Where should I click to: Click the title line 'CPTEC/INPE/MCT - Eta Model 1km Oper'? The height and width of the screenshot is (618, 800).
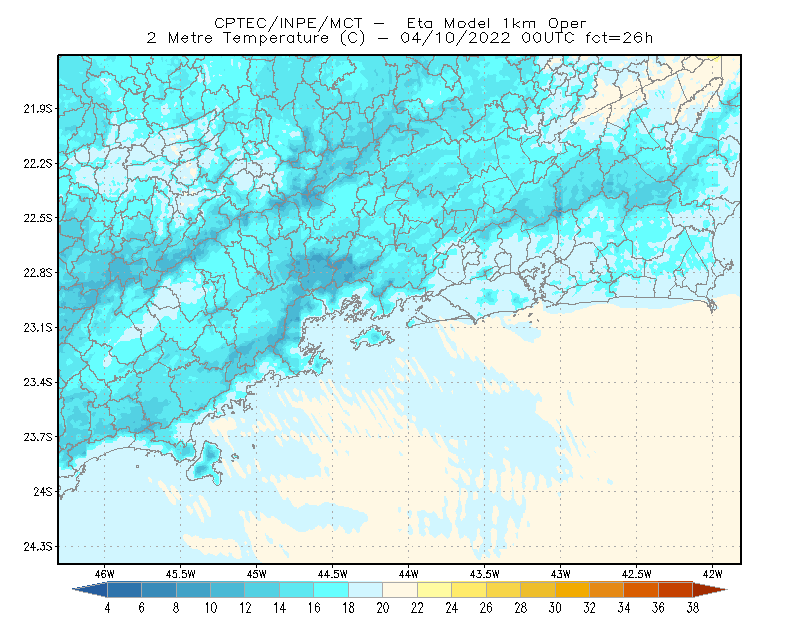[x=400, y=23]
